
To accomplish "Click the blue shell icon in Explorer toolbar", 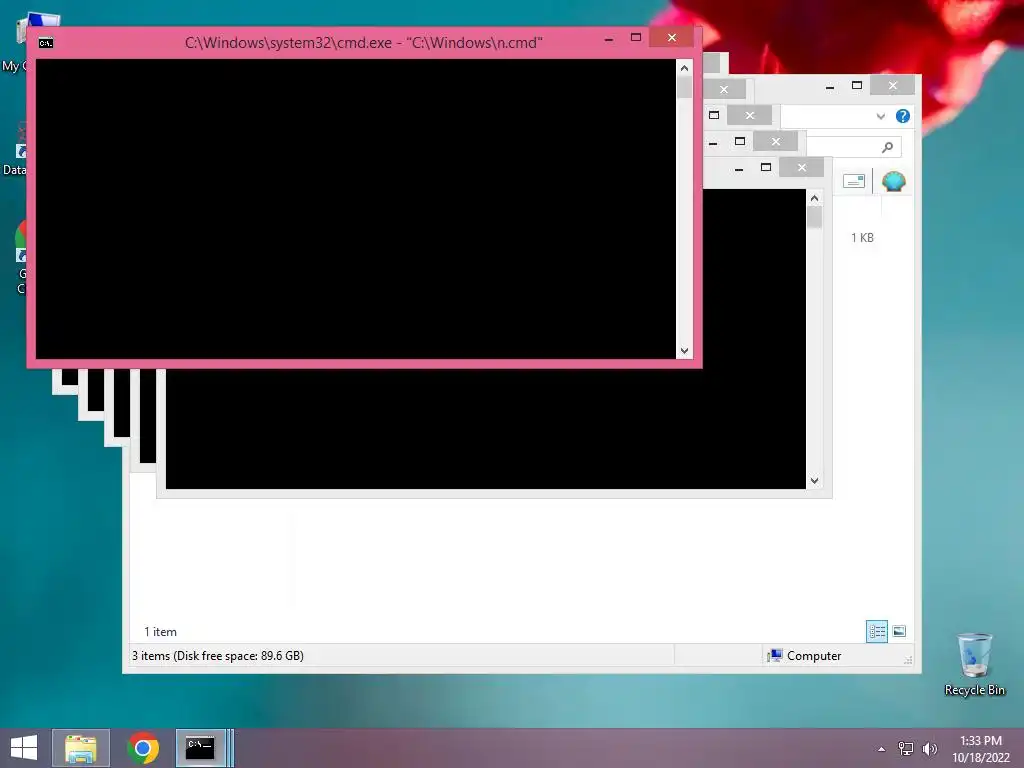I will coord(893,181).
